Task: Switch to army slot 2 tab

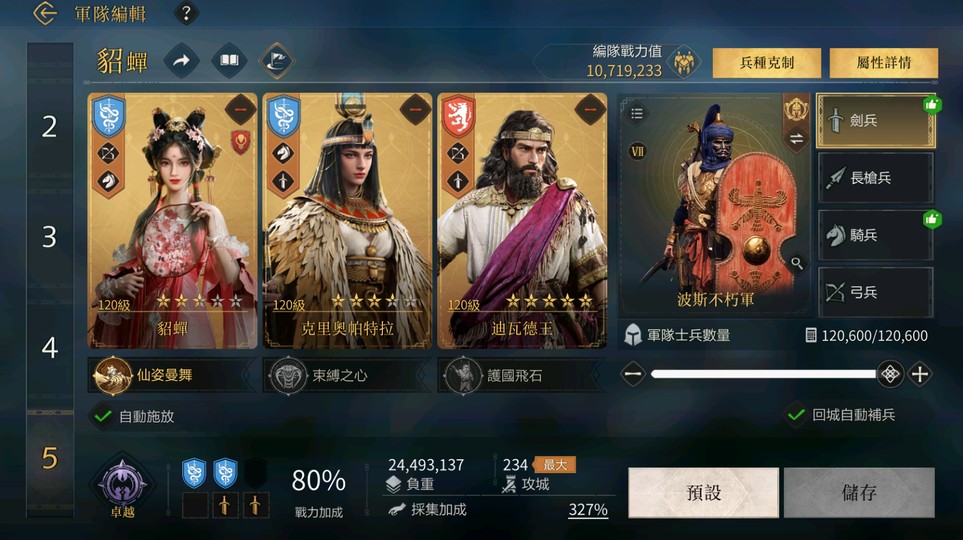Action: [50, 127]
